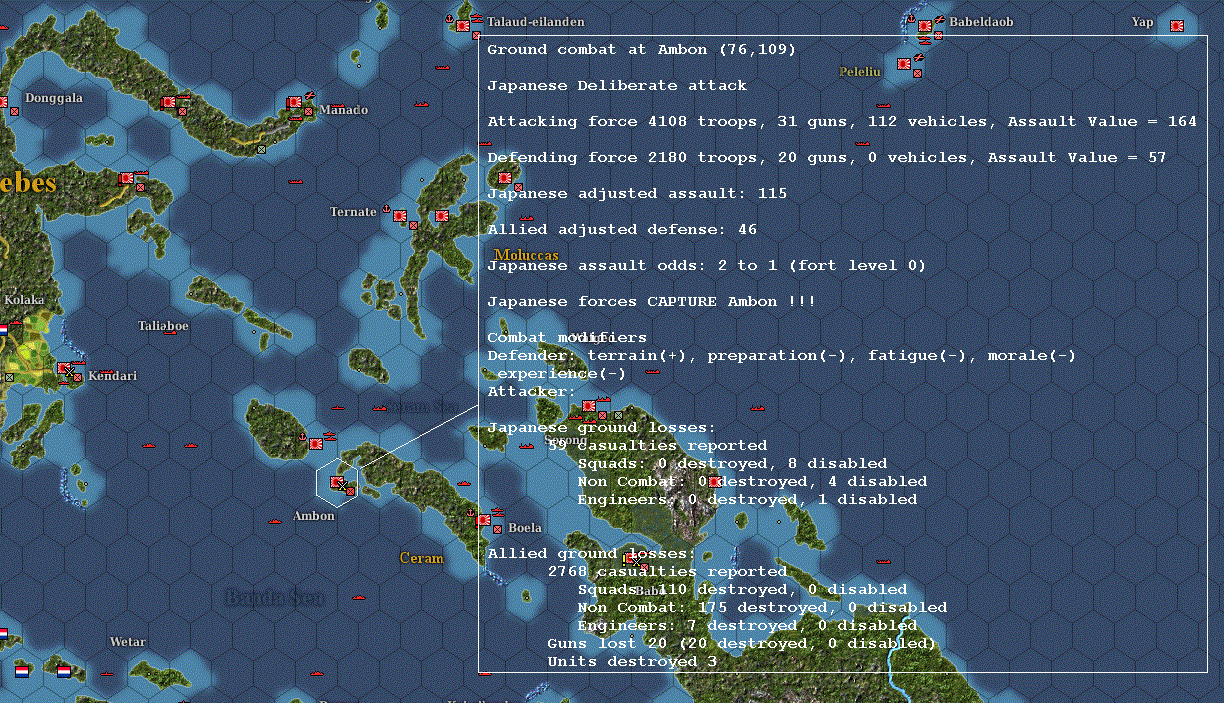Screen dimensions: 1224x703
Task: Click the Yap label
Action: point(1142,22)
